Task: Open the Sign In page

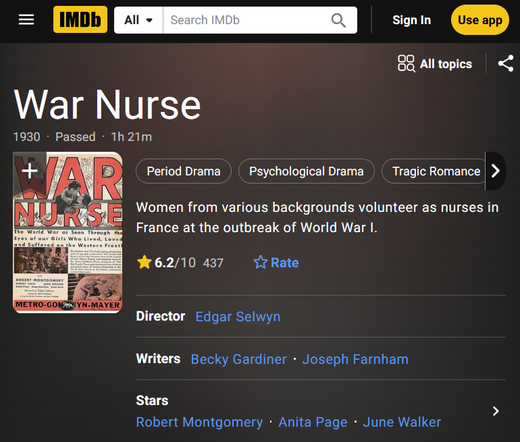Action: click(412, 20)
